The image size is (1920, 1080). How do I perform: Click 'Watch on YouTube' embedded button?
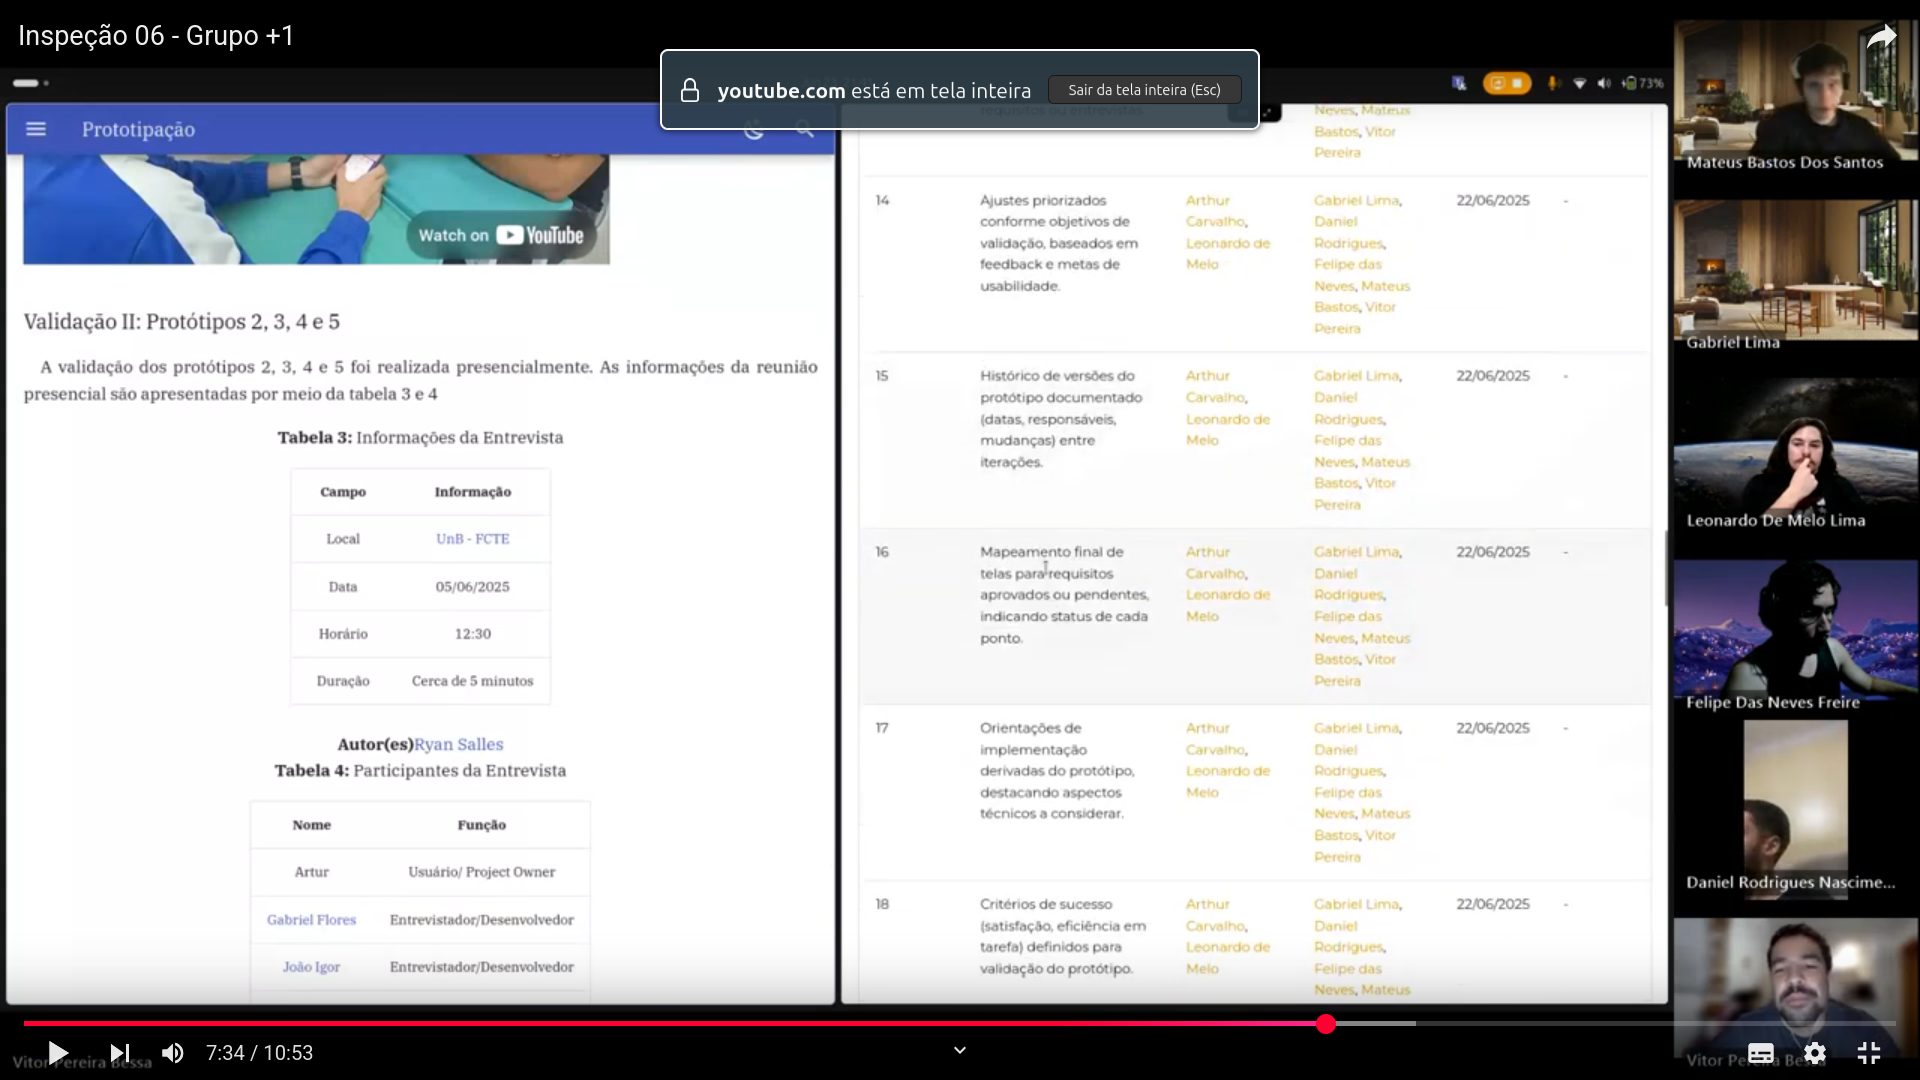point(501,235)
